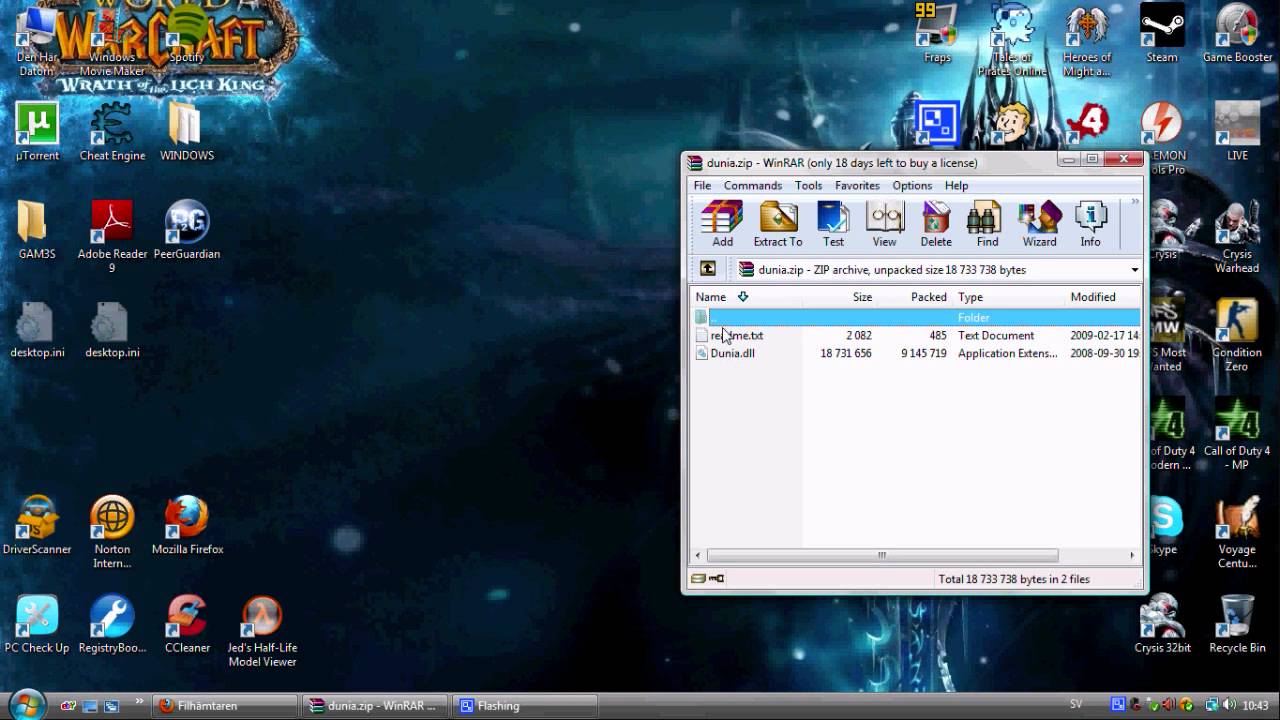Click the Extract To toolbar button

(x=778, y=224)
